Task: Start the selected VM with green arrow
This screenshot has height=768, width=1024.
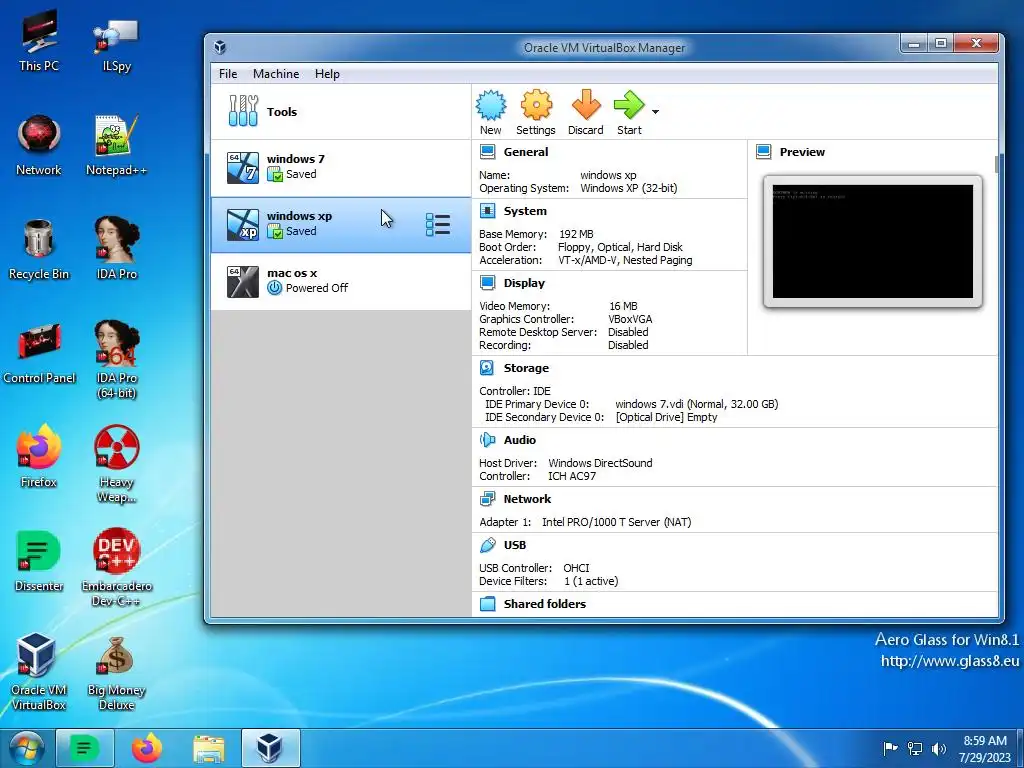Action: pos(629,105)
